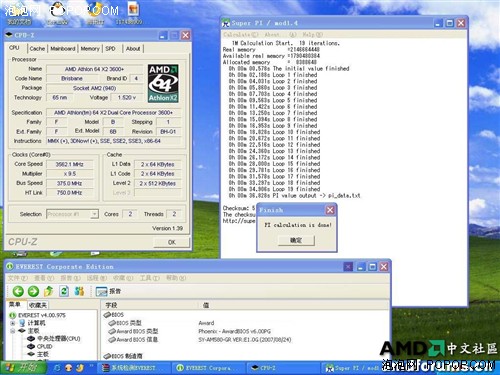Open Calculate menu in Super PI
Image resolution: width=500 pixels, height=375 pixels.
(x=241, y=35)
